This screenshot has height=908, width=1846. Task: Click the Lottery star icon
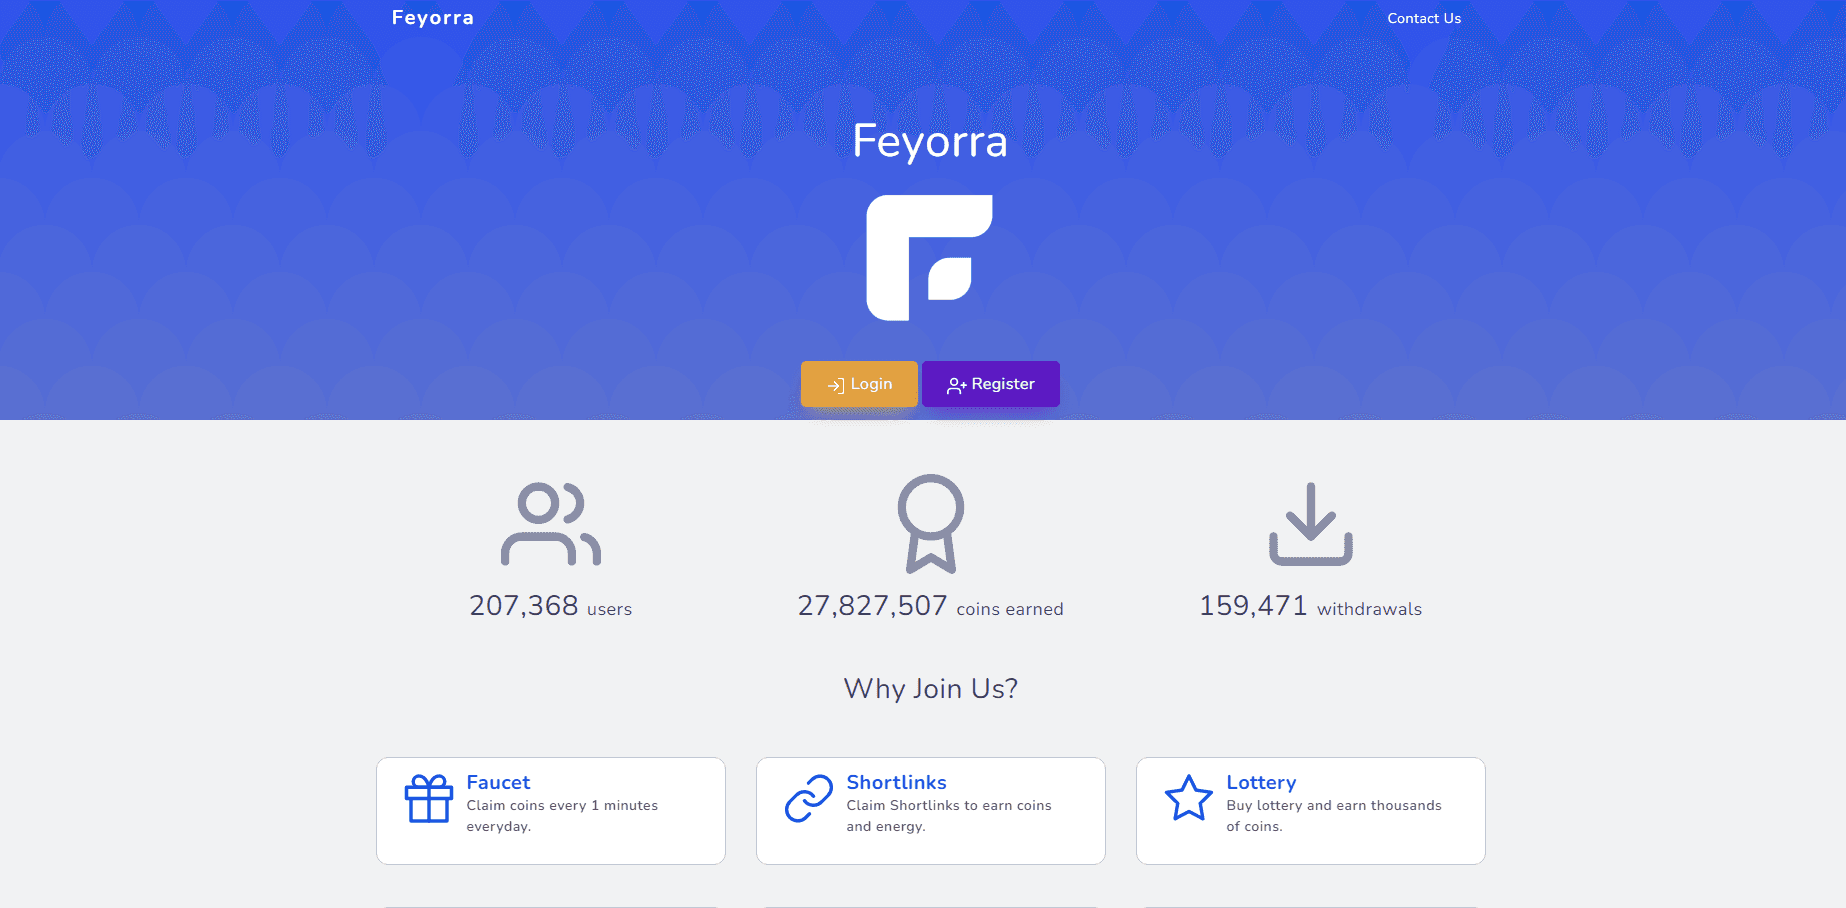[1189, 799]
